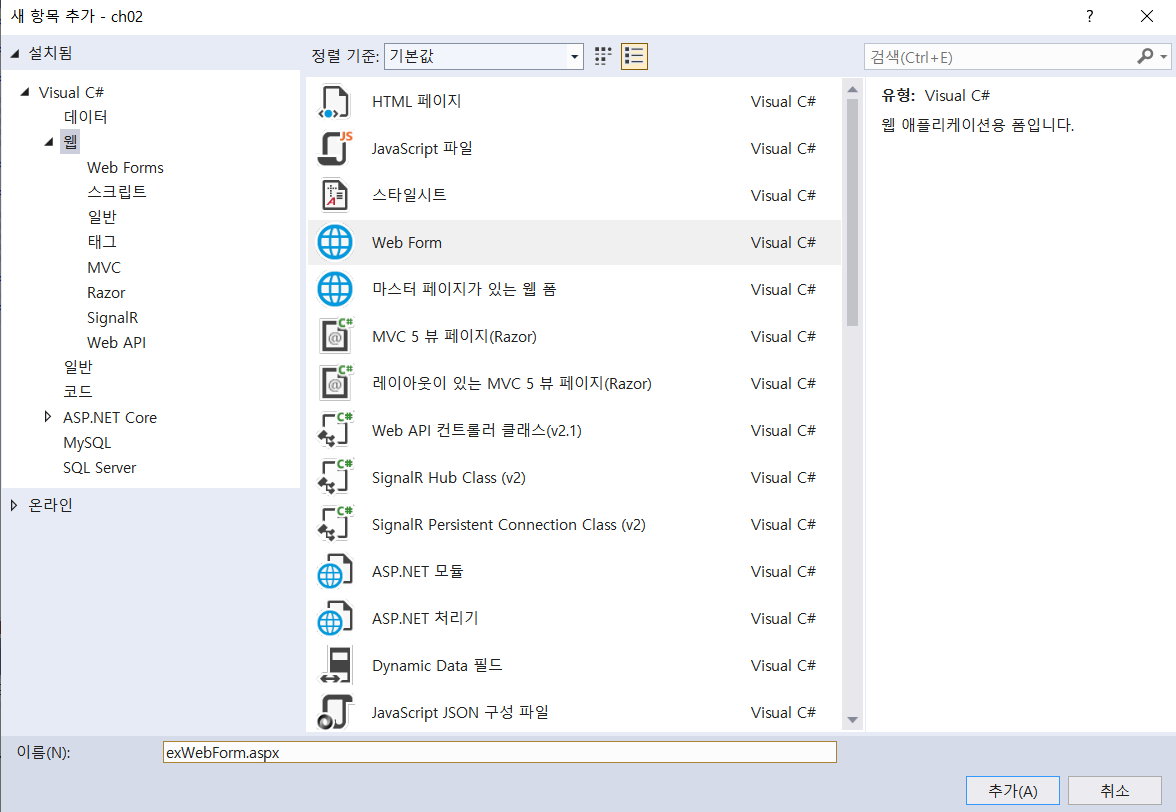This screenshot has width=1176, height=812.
Task: Click the 추가(A) button
Action: click(x=1012, y=790)
